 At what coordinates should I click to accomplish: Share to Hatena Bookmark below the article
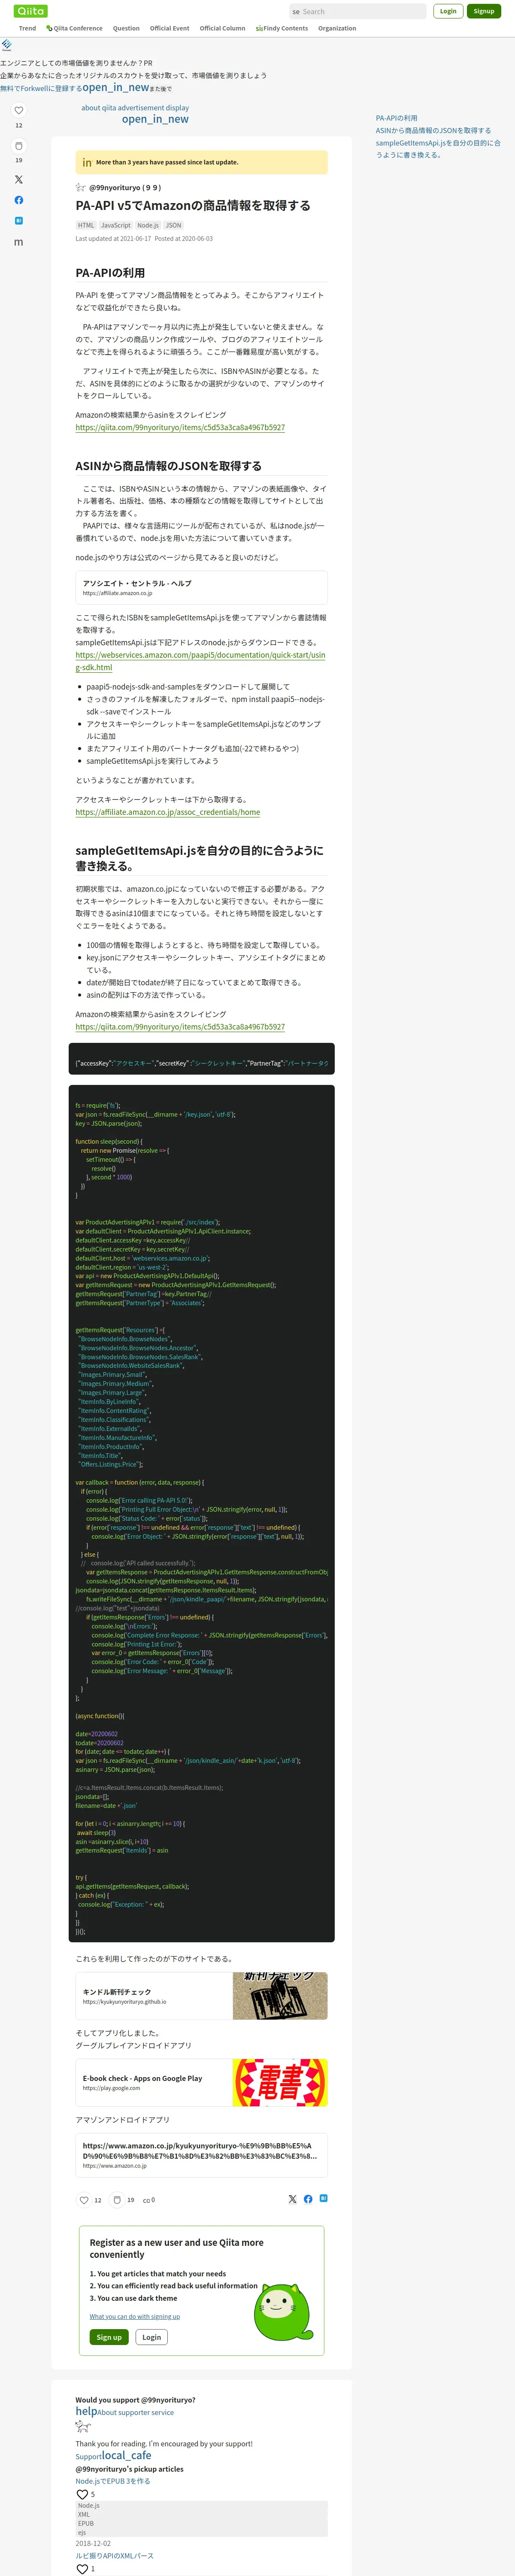323,2198
